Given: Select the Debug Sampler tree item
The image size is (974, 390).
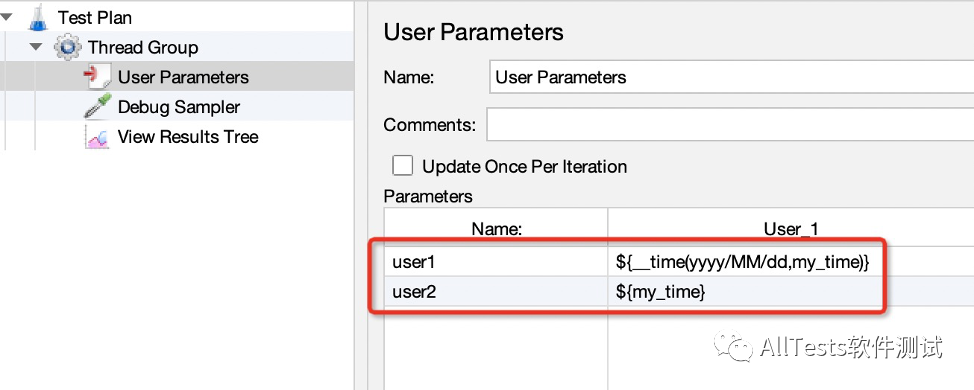Looking at the screenshot, I should (x=179, y=107).
